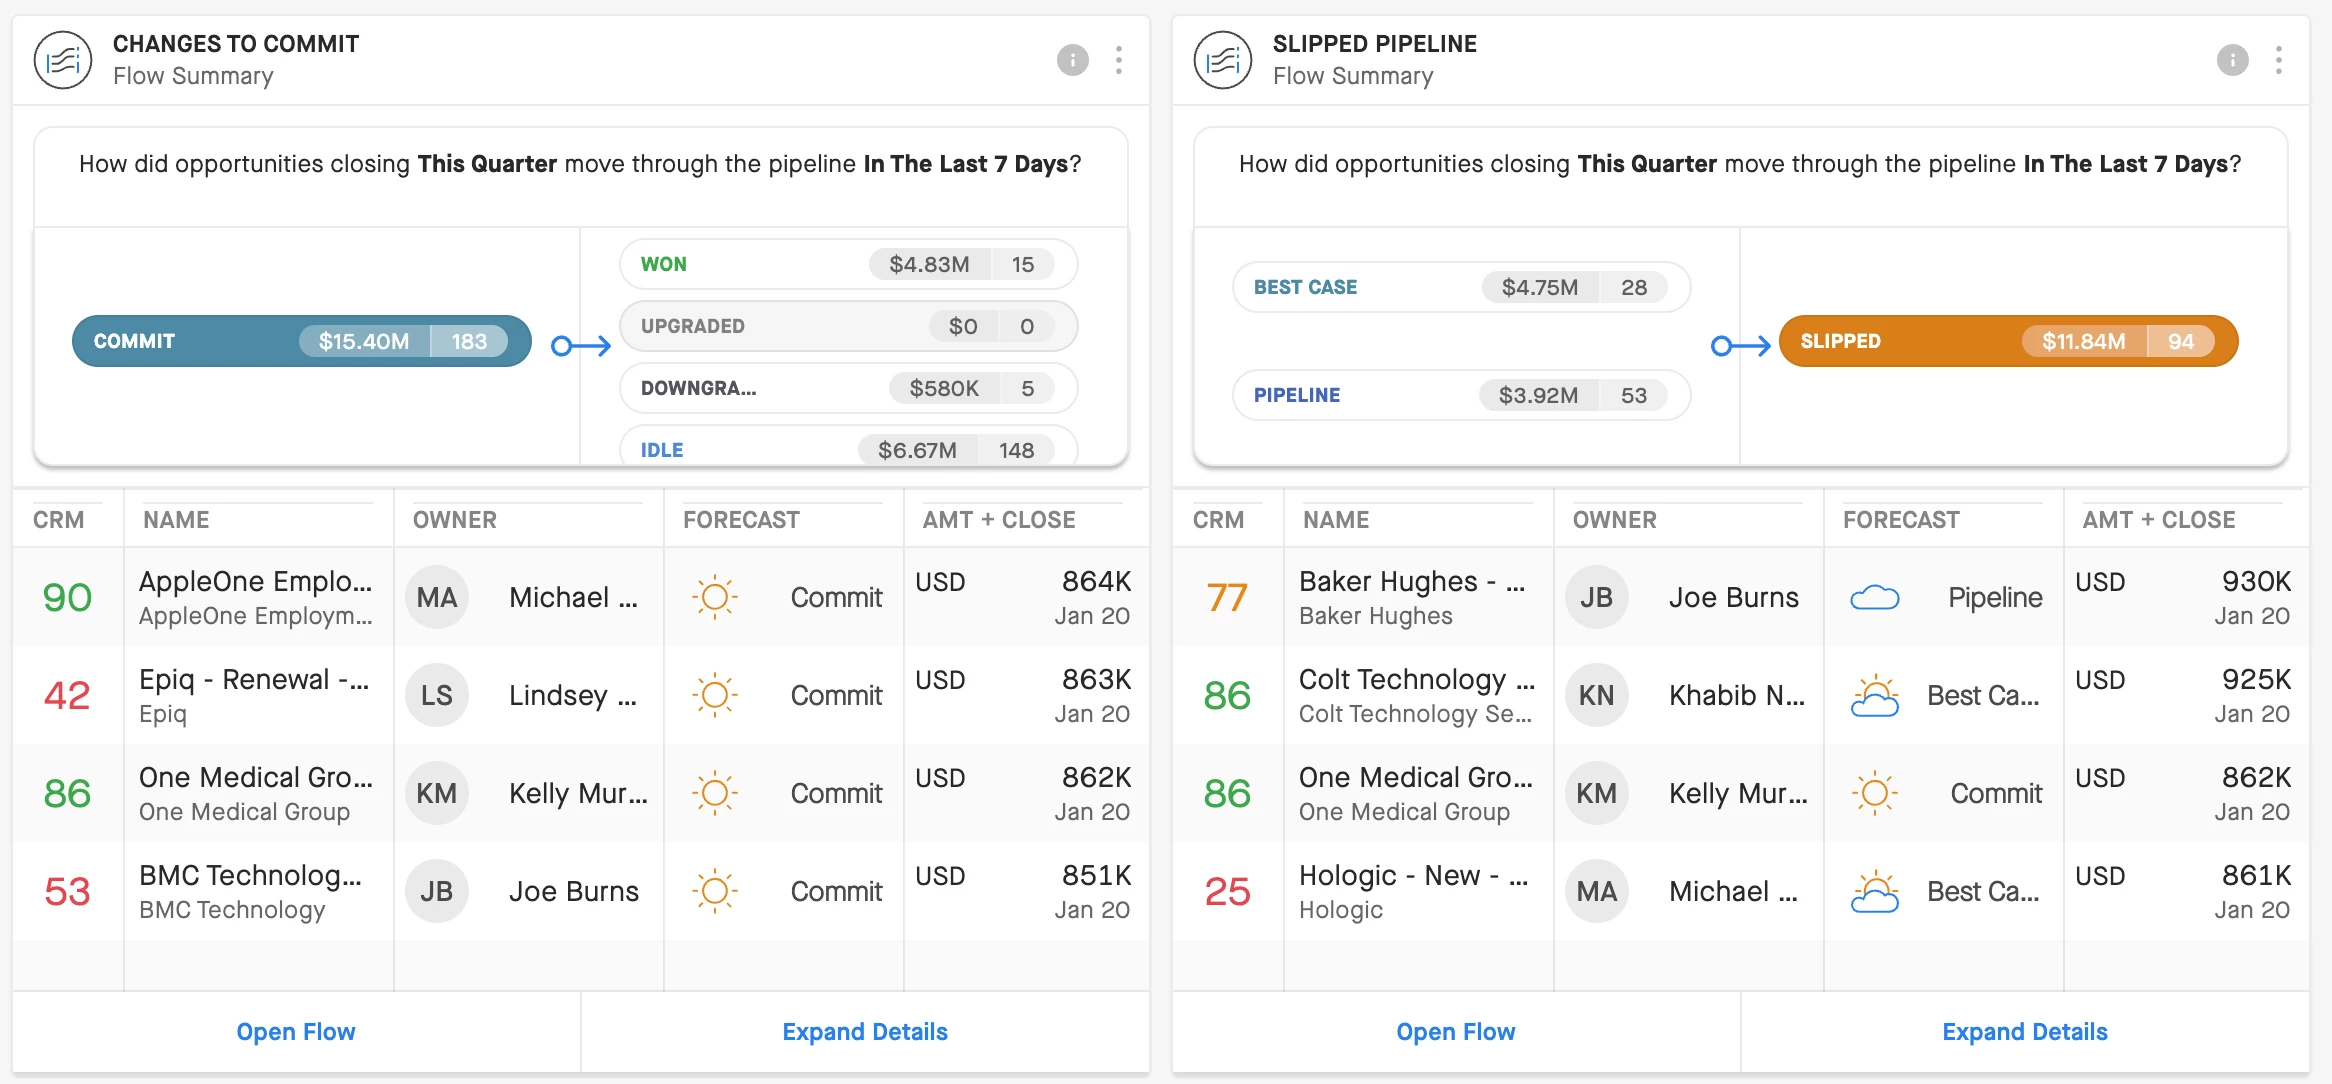Click info icon on Changes to Commit card

point(1072,60)
